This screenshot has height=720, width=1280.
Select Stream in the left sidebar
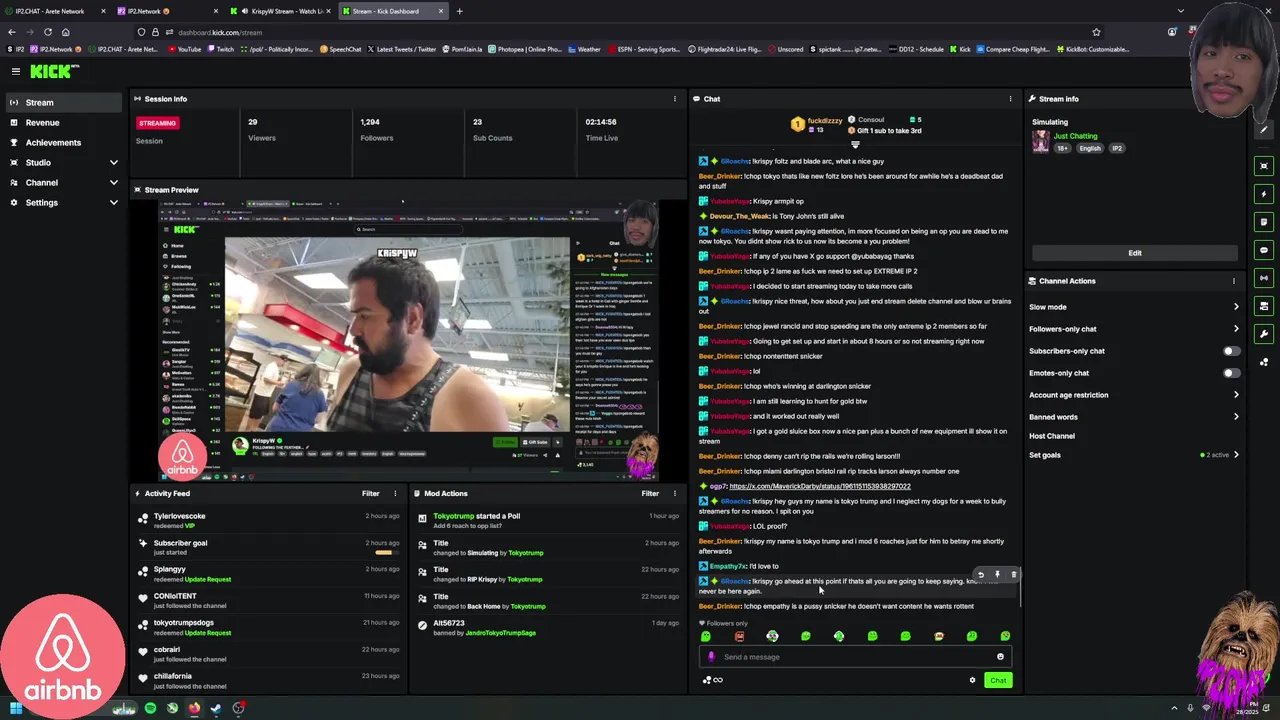pyautogui.click(x=64, y=102)
